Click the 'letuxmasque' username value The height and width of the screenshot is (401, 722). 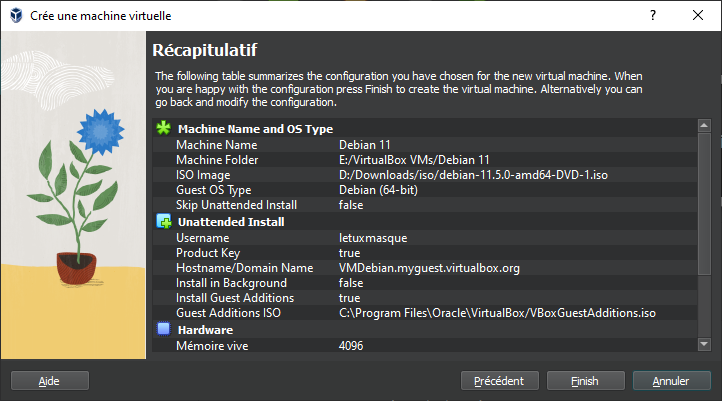373,238
